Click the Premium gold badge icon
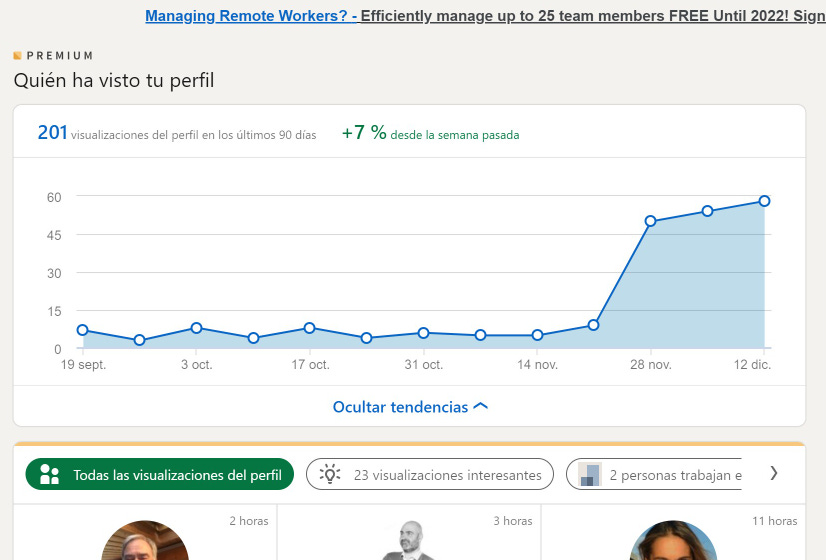Screen dimensions: 826x560 17,55
